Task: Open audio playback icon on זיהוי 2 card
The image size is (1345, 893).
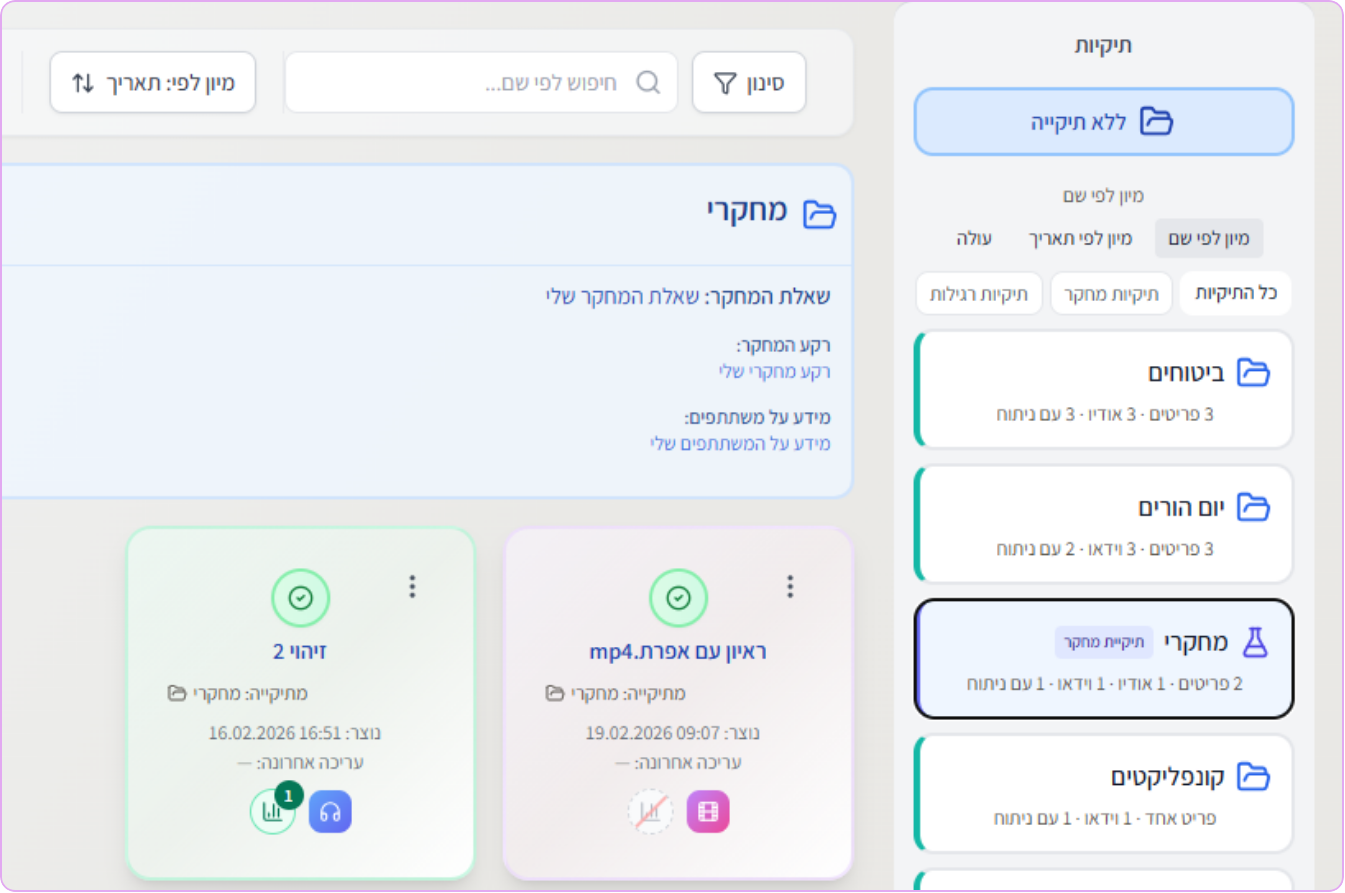Action: [x=332, y=812]
